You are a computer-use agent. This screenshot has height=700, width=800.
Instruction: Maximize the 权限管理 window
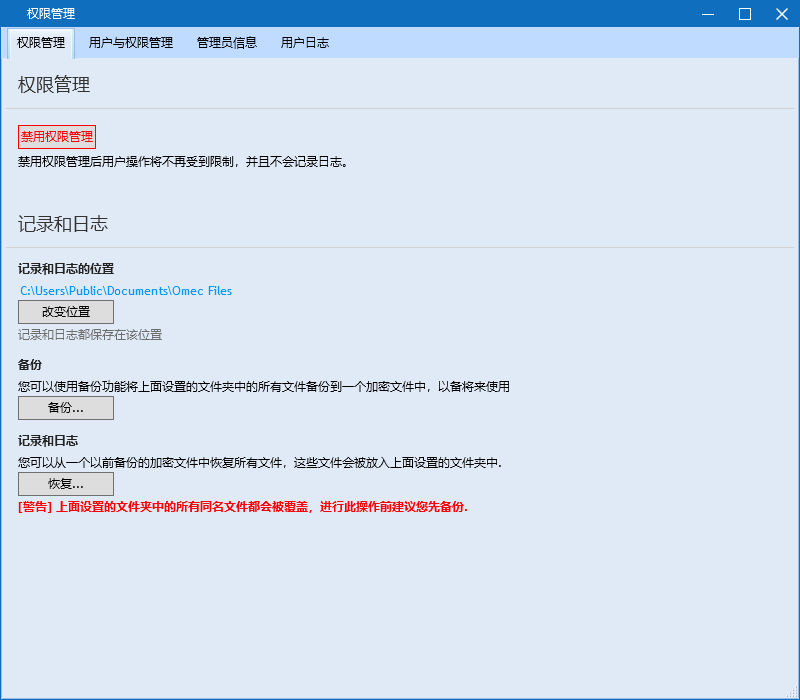point(744,14)
